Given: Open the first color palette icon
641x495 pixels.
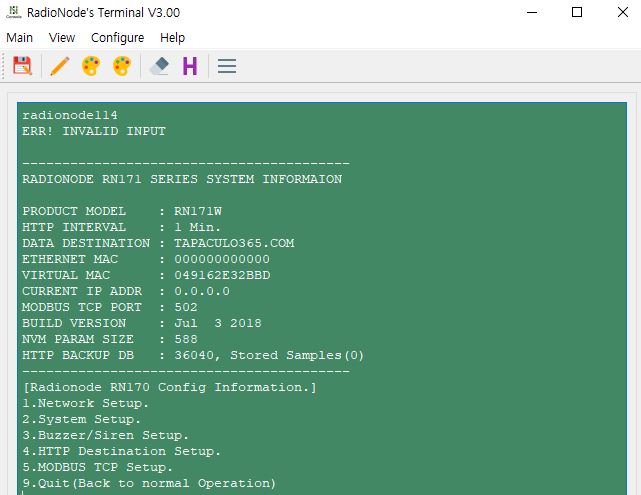Looking at the screenshot, I should (x=91, y=66).
